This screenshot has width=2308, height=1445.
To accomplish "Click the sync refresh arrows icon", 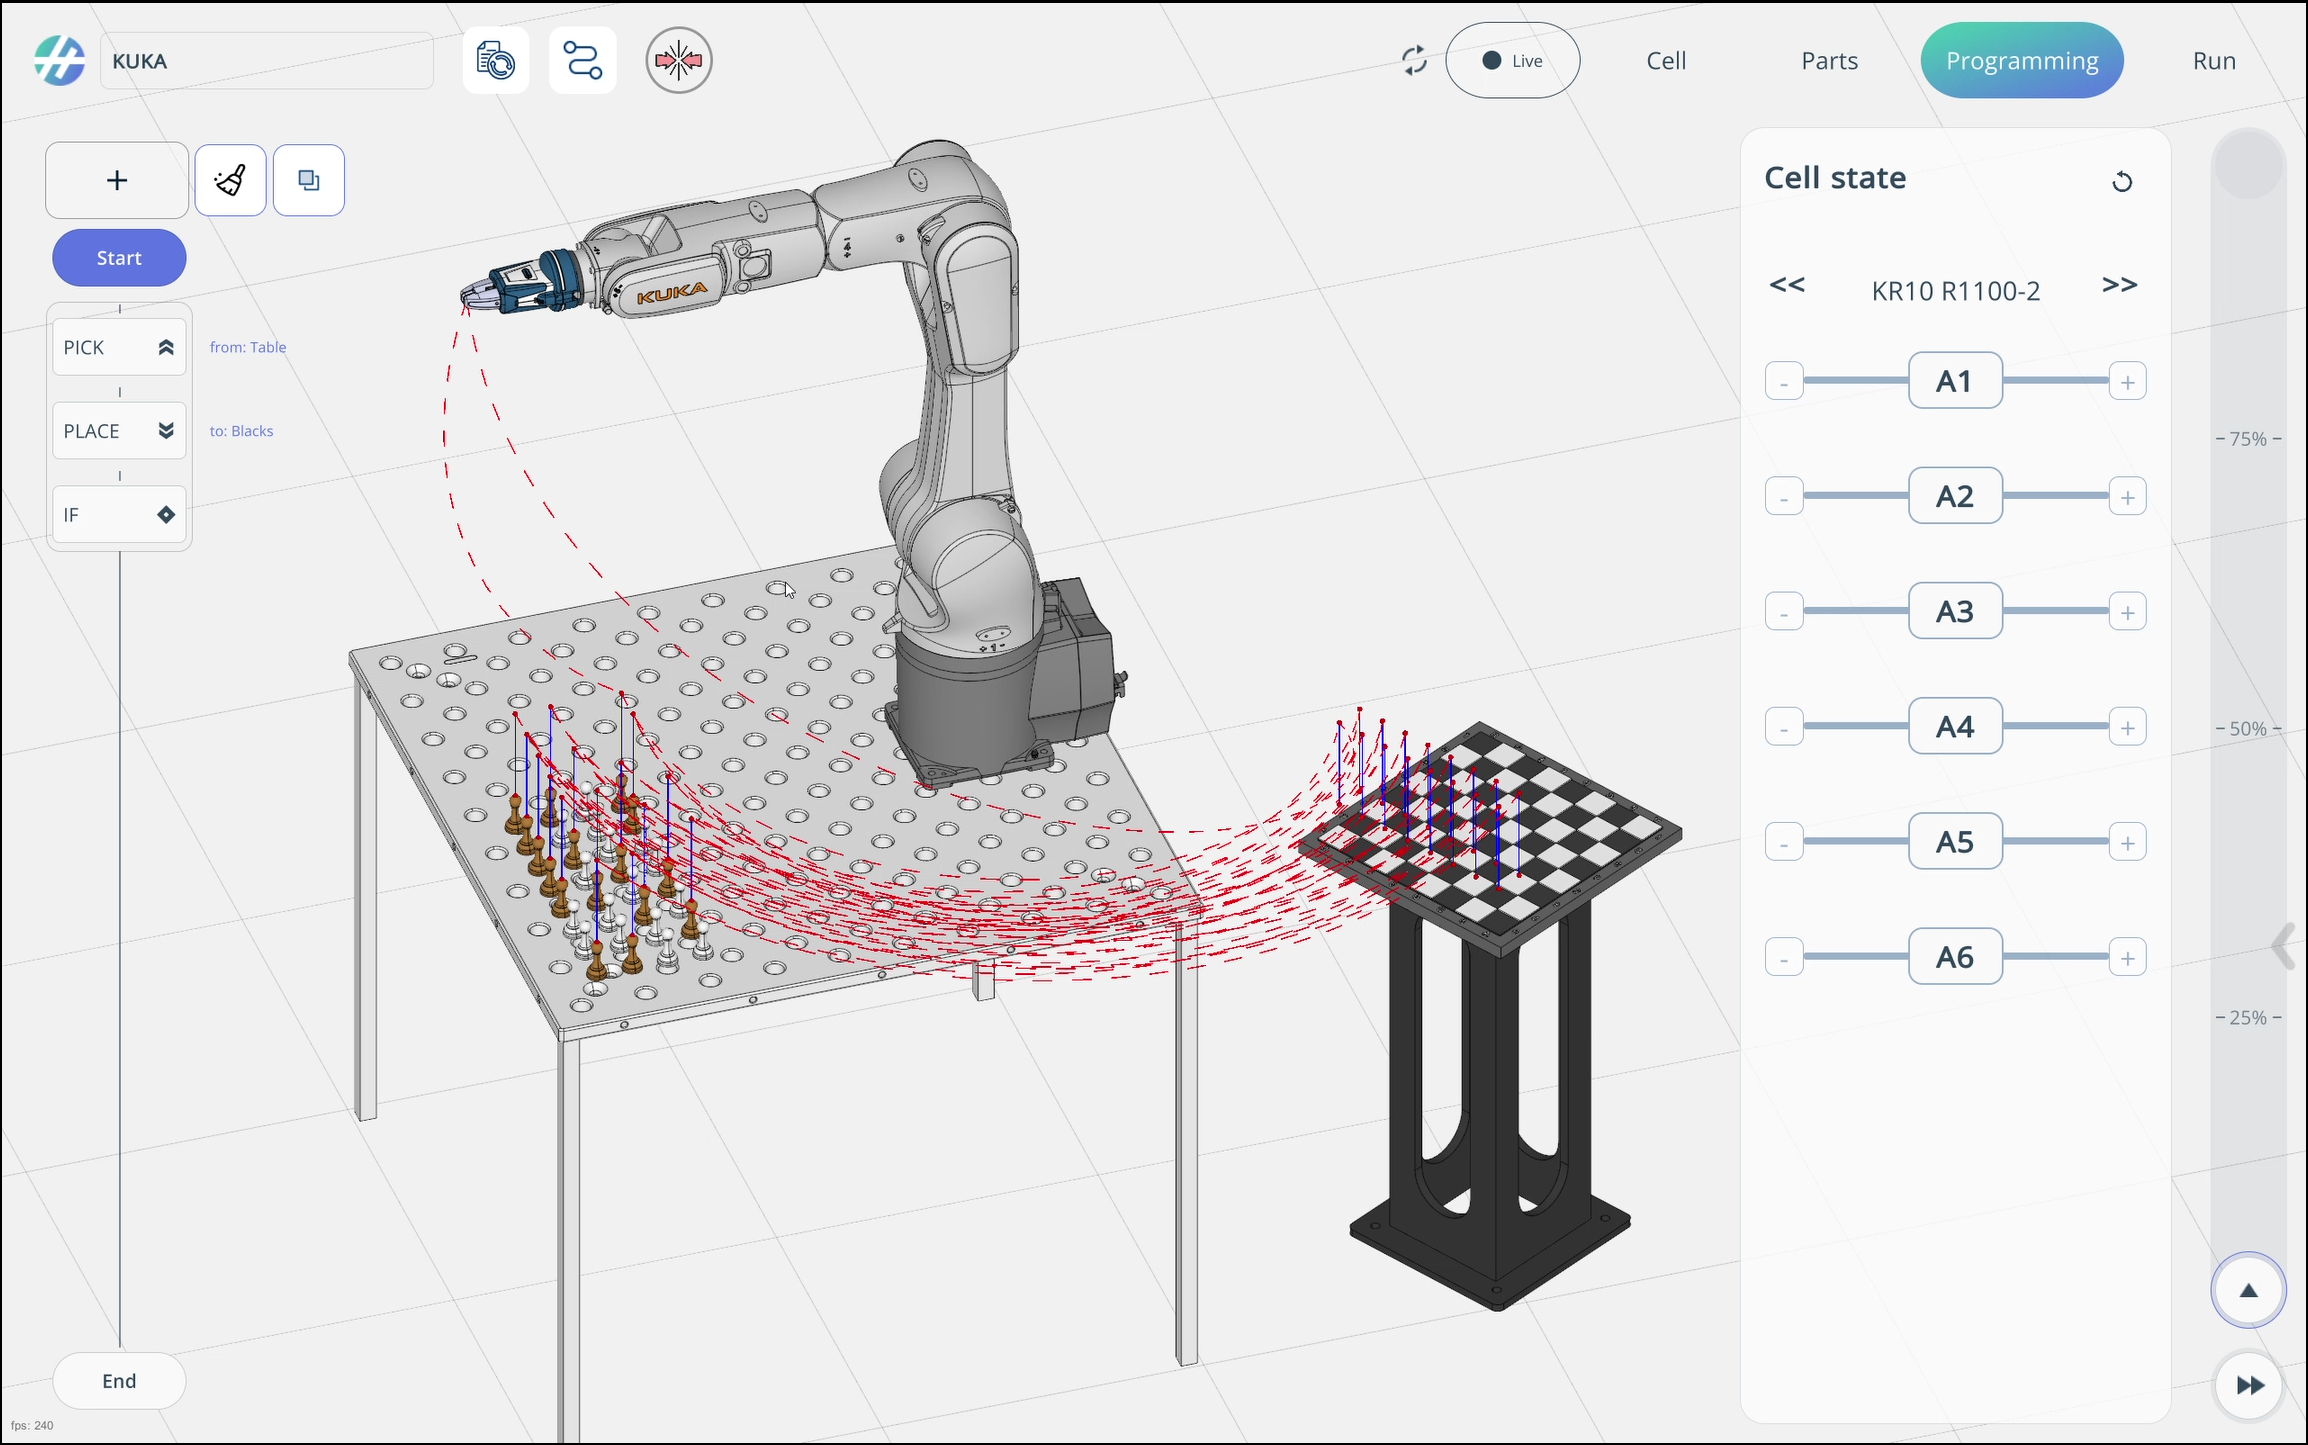I will (x=1414, y=61).
